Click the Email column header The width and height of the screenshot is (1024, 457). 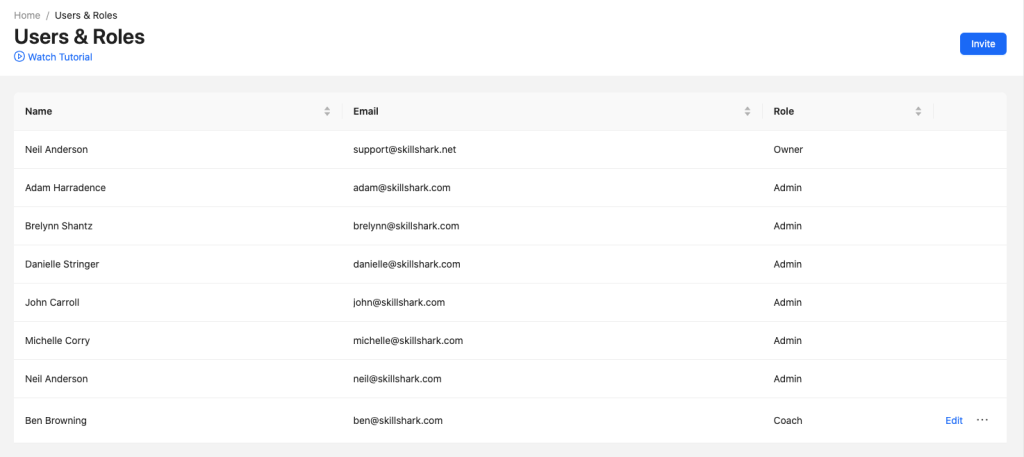click(366, 111)
